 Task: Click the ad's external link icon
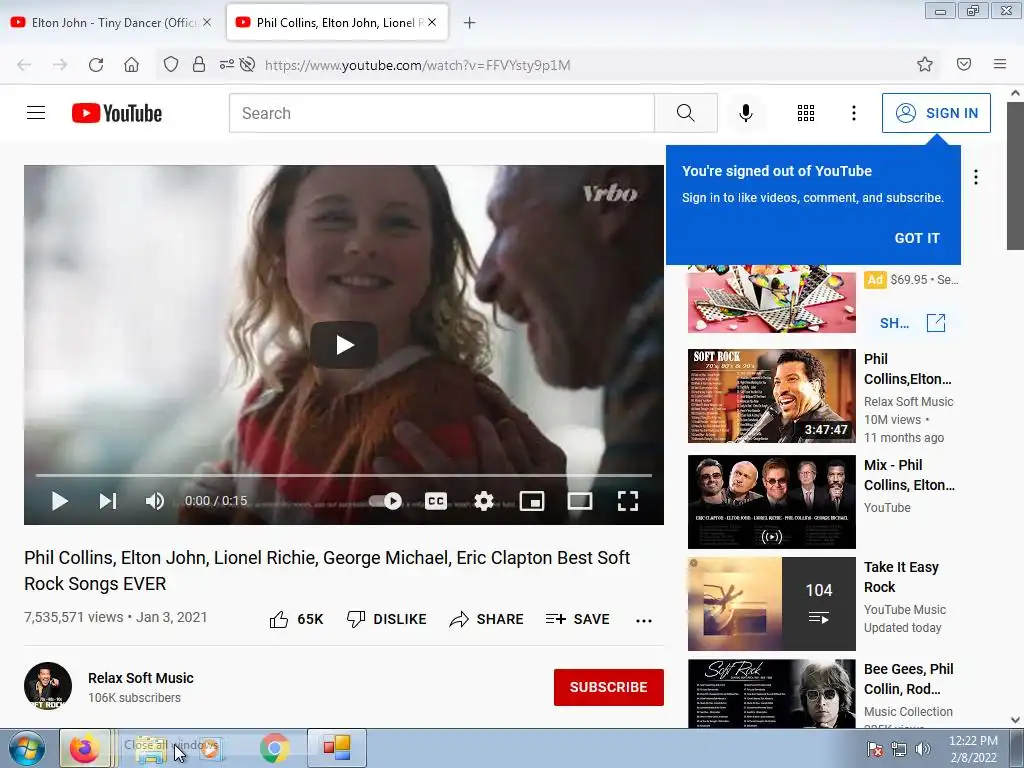pos(936,323)
